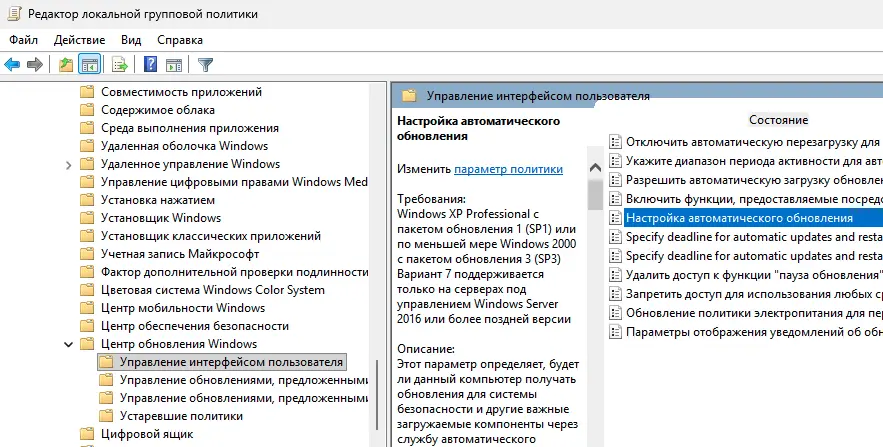Click the Forward arrow toolbar icon

(35, 65)
